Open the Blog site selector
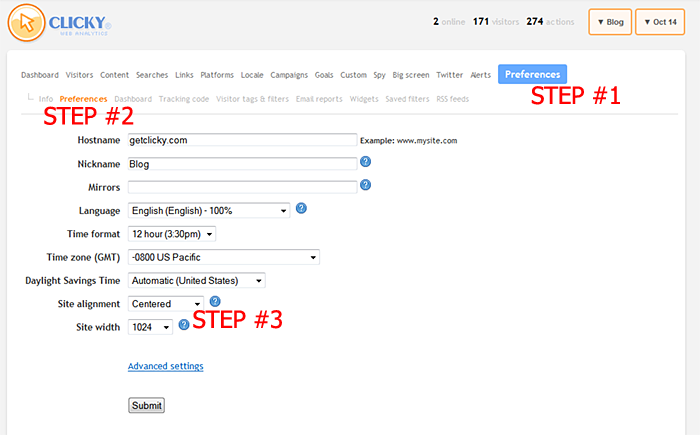 pos(609,22)
